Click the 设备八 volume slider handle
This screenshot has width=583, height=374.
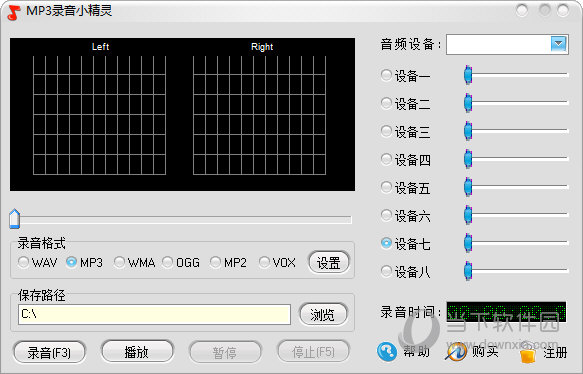click(468, 270)
